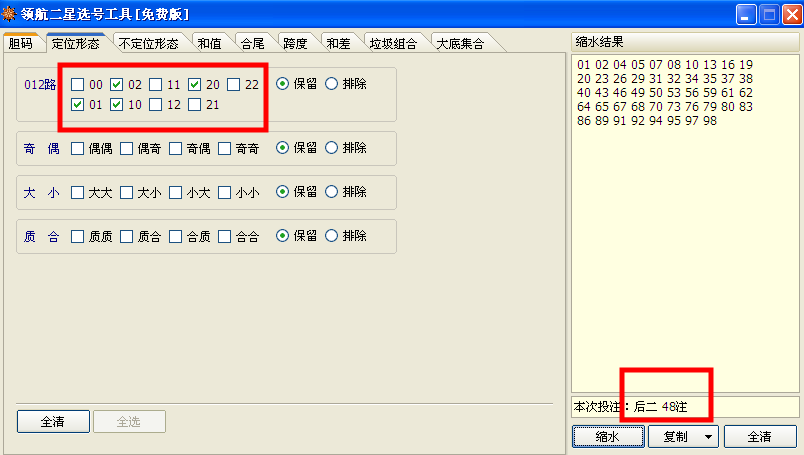Click the 全清 button under results

point(760,437)
